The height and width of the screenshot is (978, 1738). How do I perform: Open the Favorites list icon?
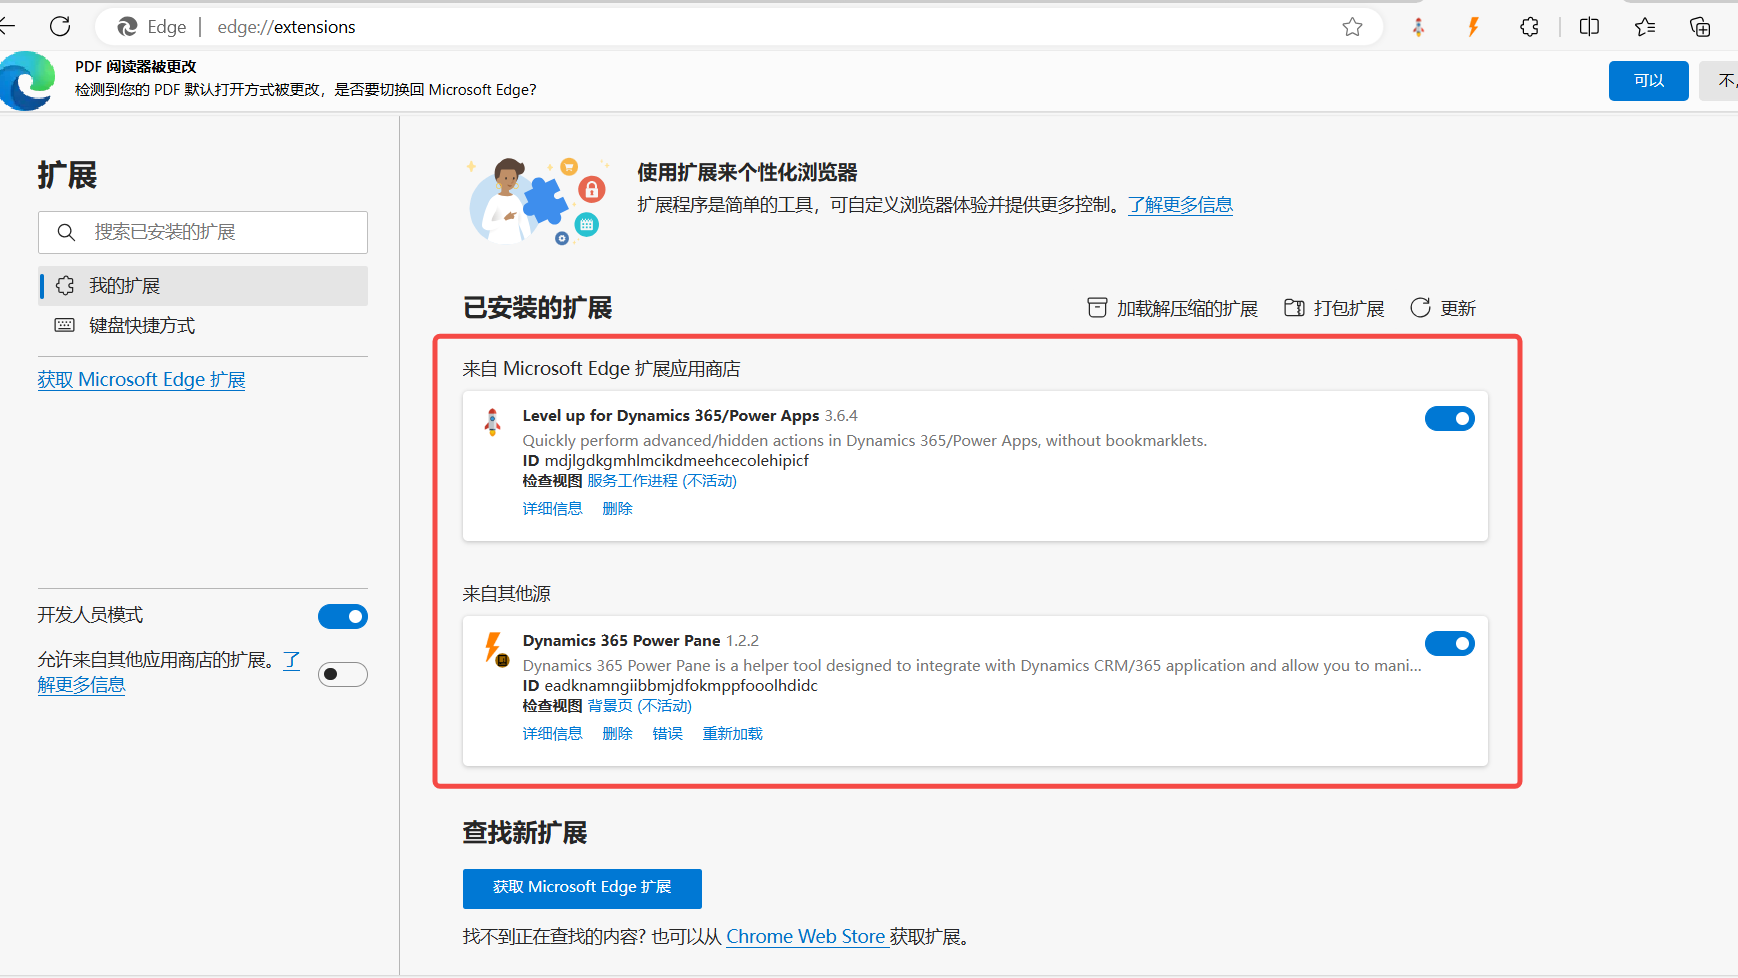(1645, 27)
